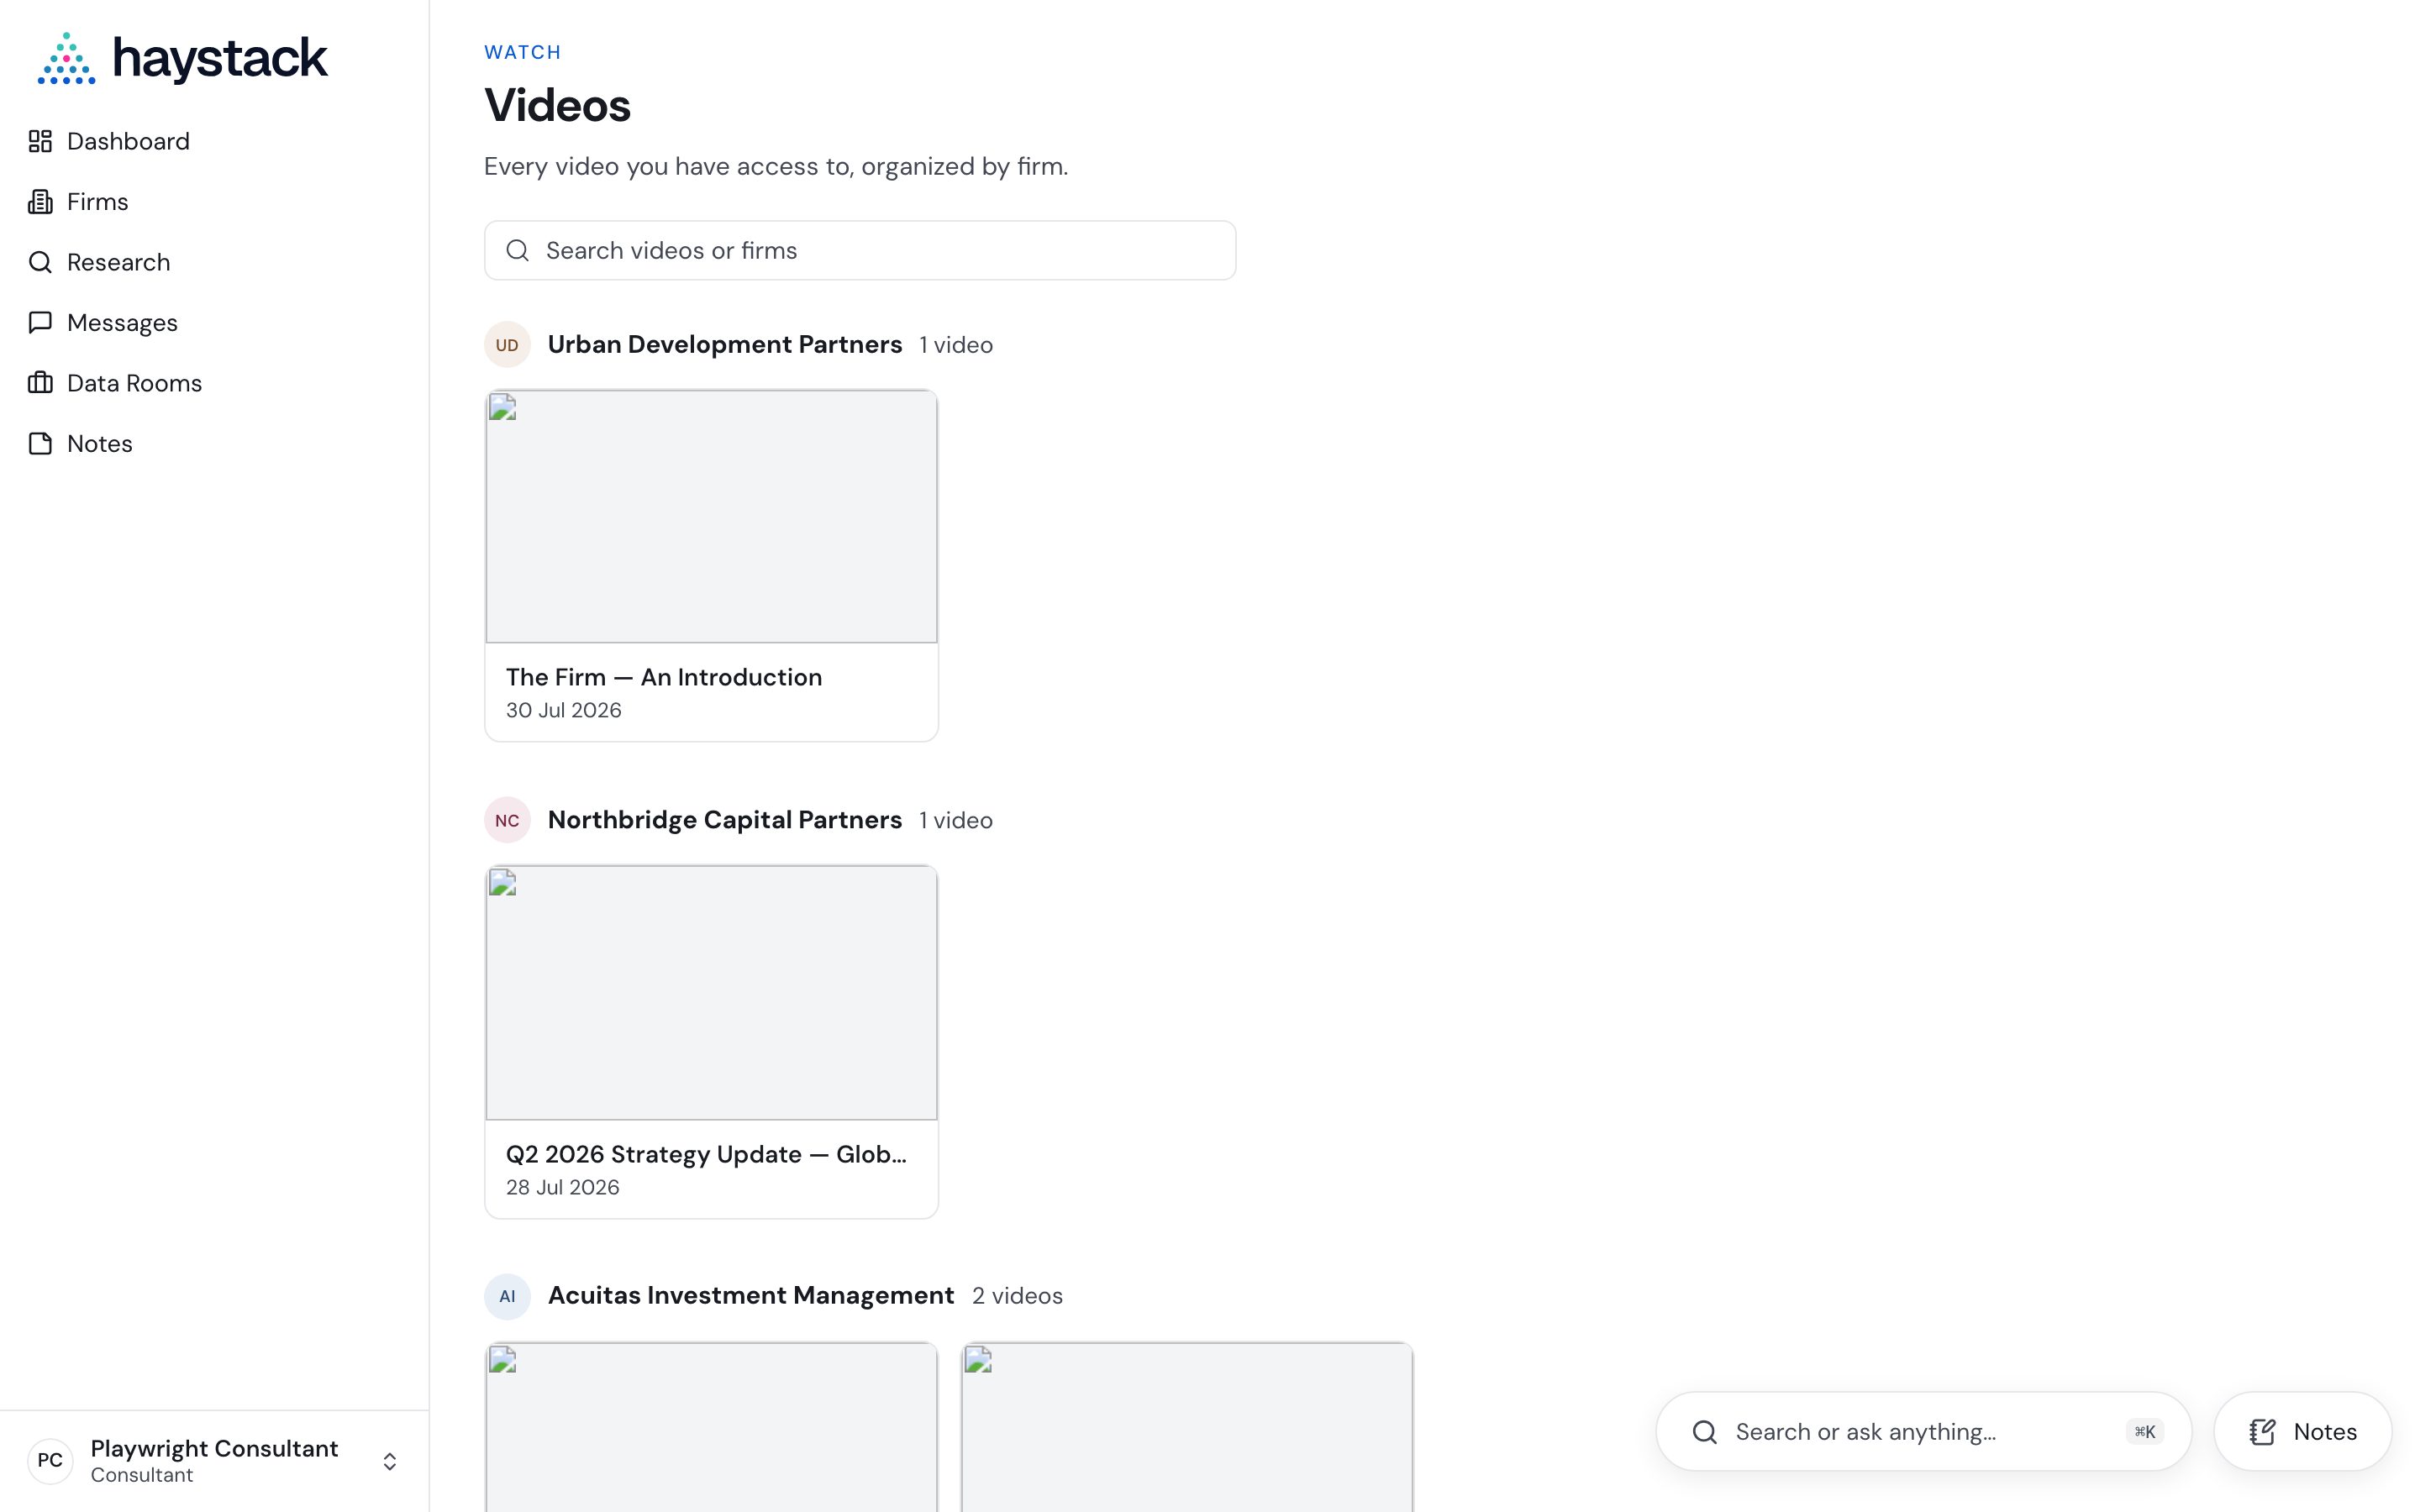
Task: Open first Acuitas video thumbnail
Action: 711,1427
